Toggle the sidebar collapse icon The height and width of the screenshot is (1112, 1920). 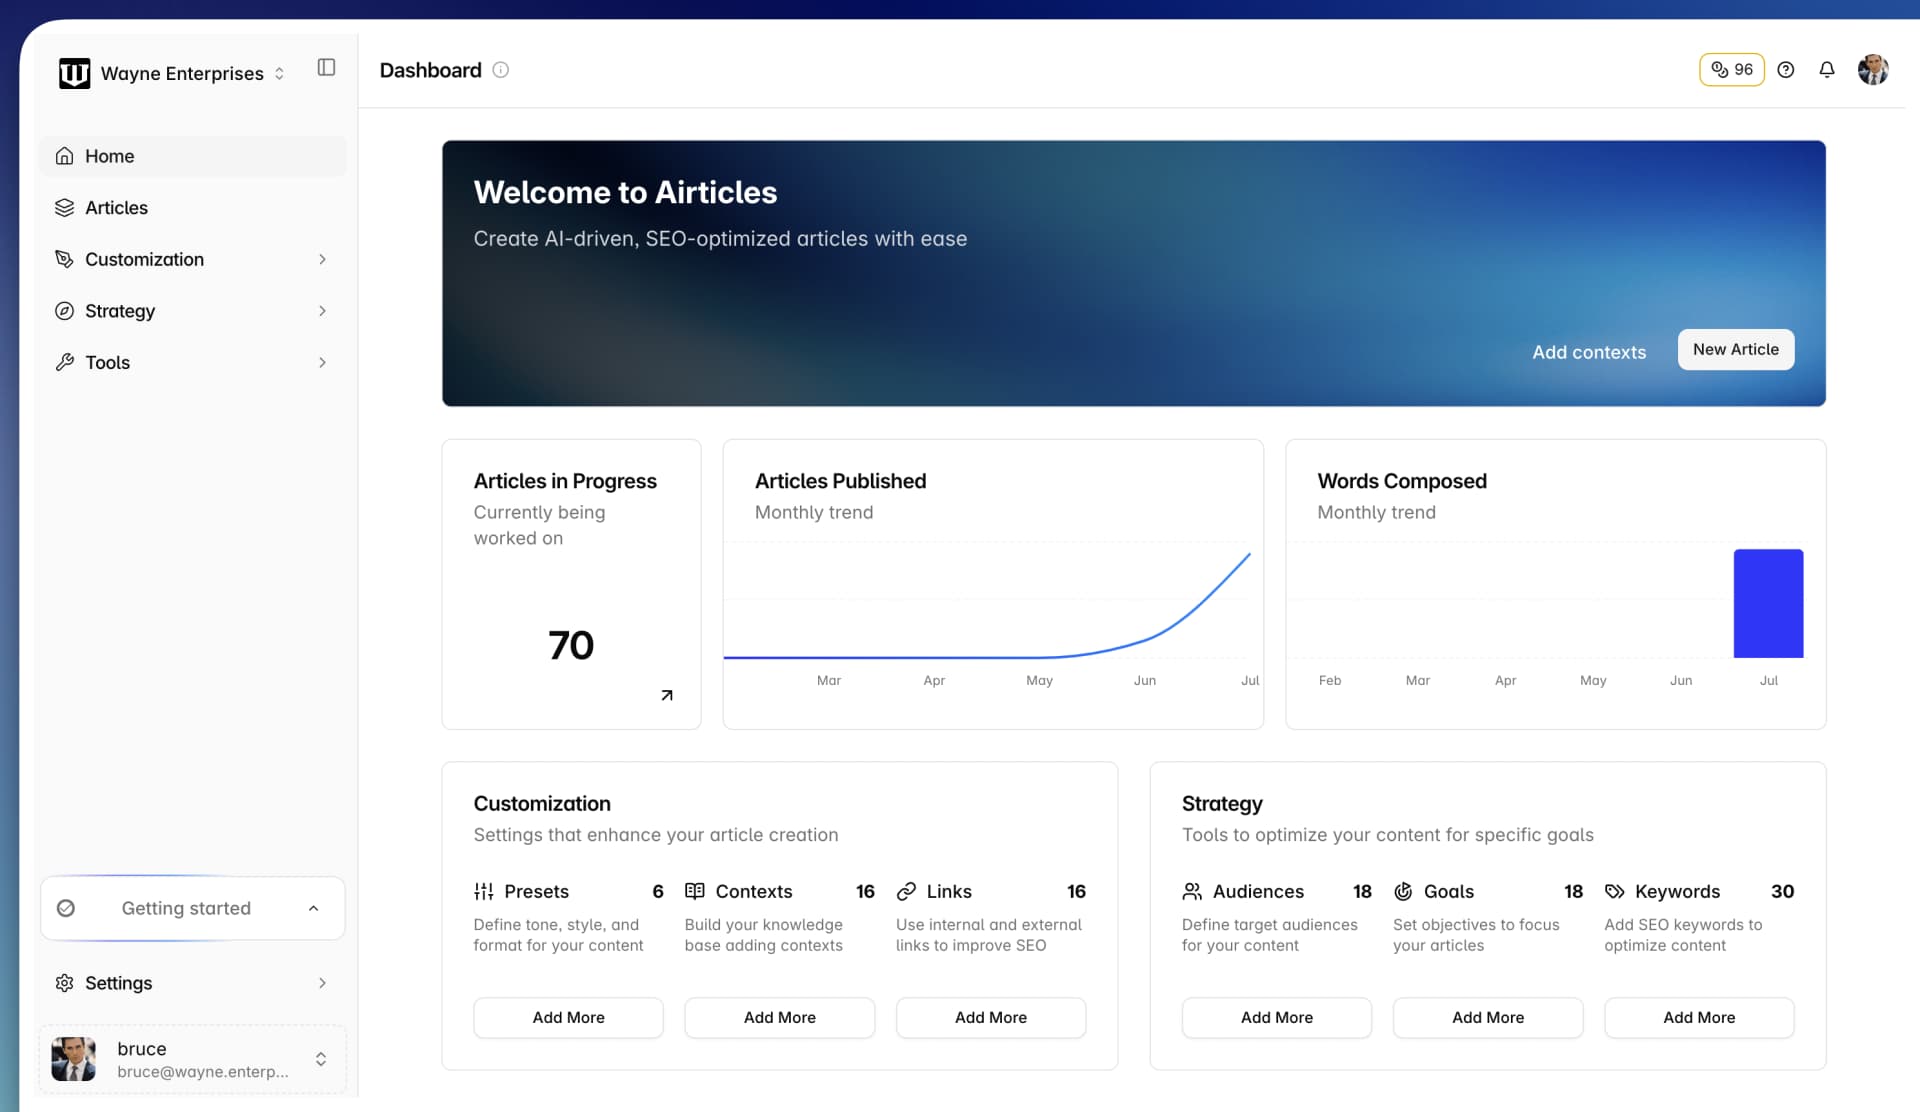pyautogui.click(x=325, y=67)
